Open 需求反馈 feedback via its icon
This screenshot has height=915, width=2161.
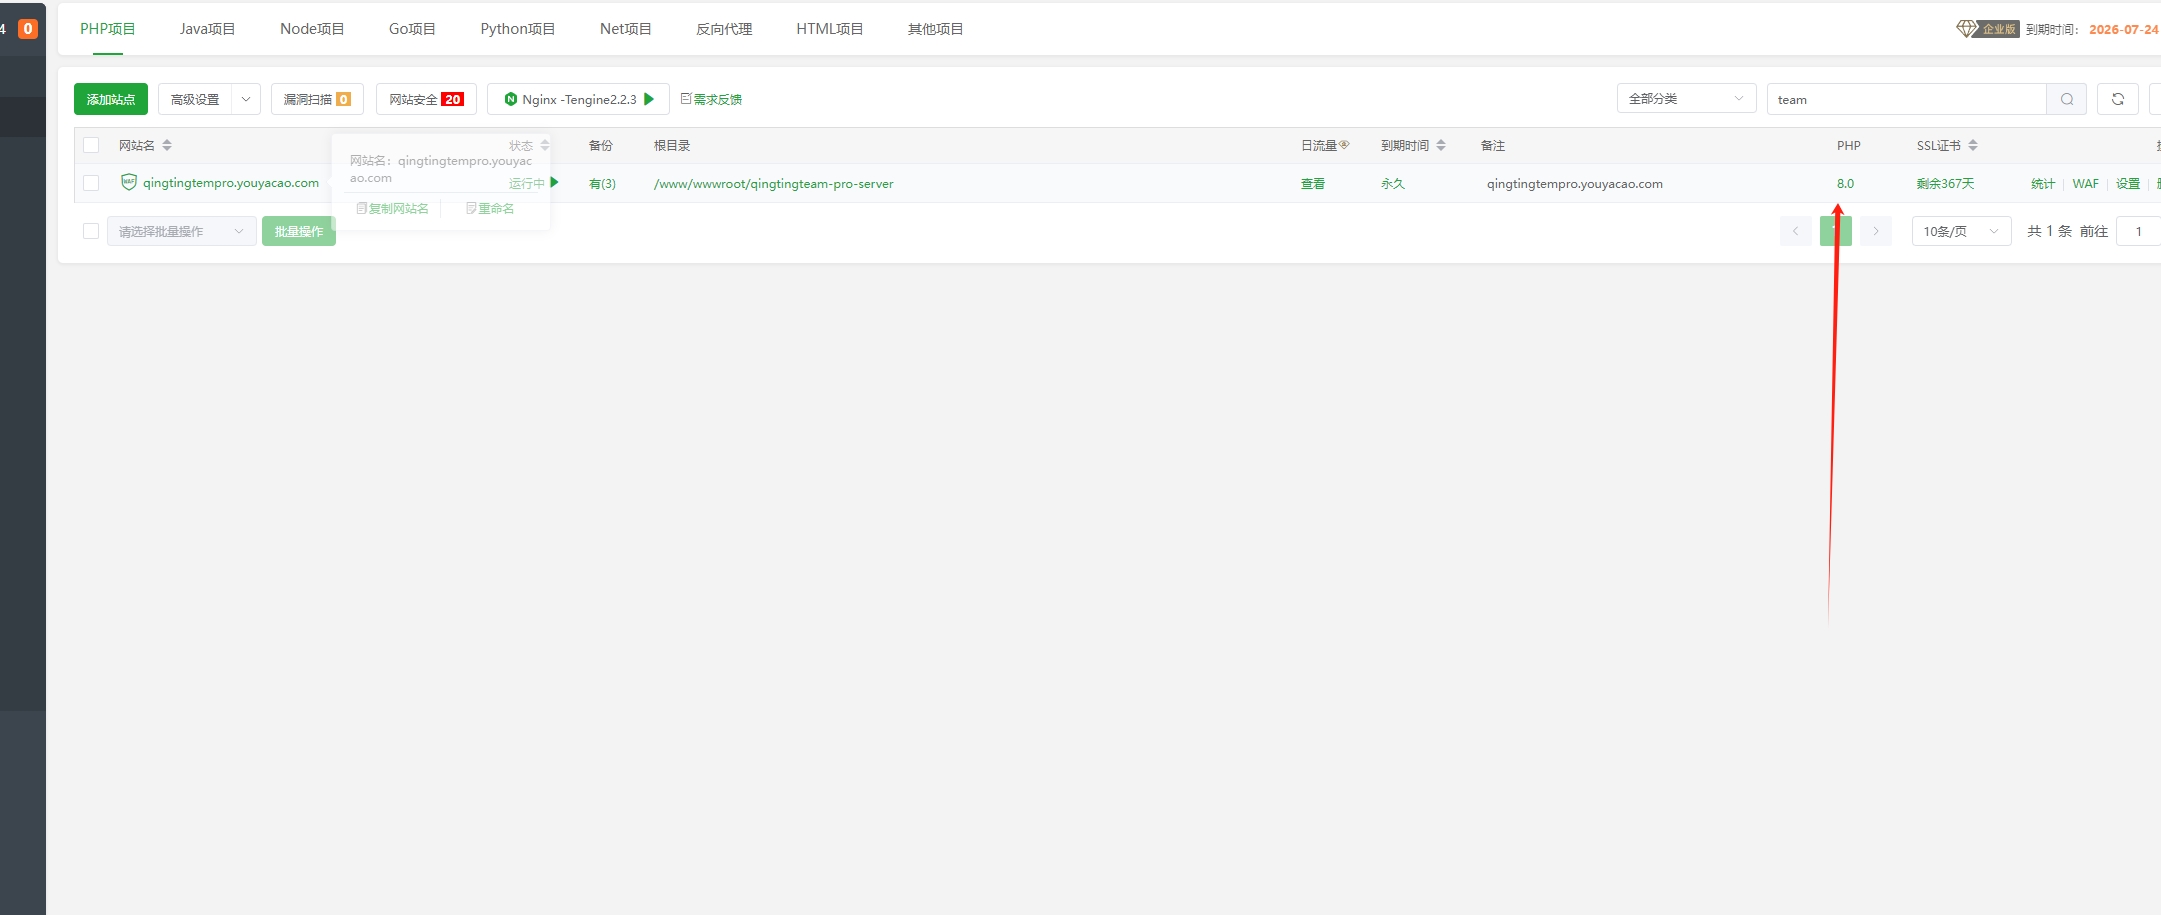coord(684,99)
